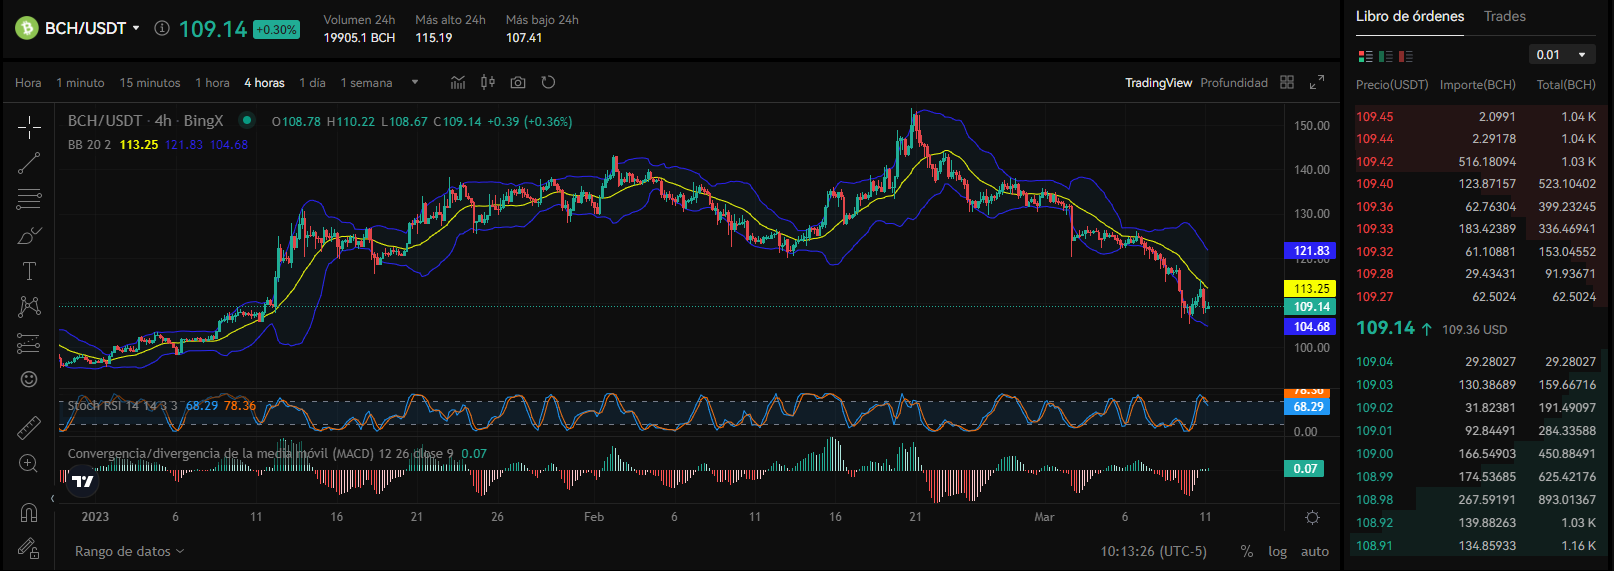Open the ruler measure tool
The width and height of the screenshot is (1614, 571).
pyautogui.click(x=29, y=428)
